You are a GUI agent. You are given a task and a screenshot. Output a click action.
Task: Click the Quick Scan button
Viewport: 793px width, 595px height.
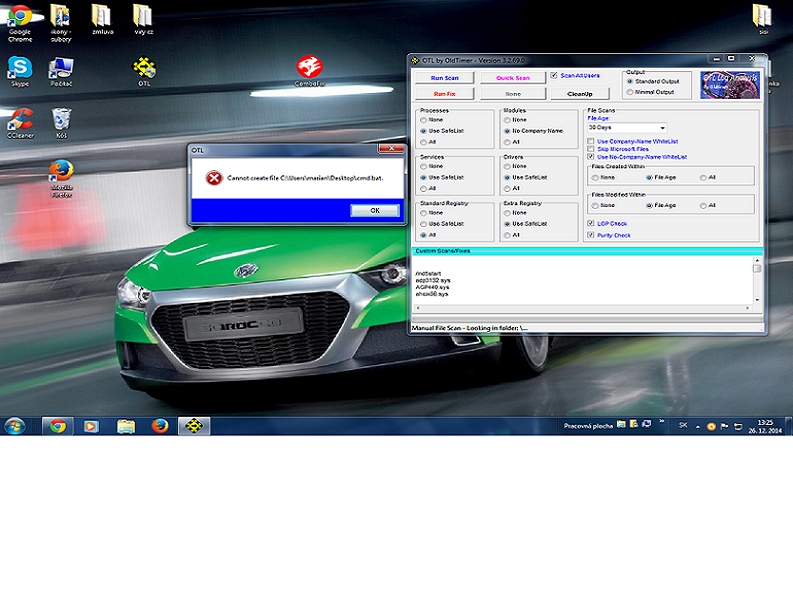click(513, 77)
